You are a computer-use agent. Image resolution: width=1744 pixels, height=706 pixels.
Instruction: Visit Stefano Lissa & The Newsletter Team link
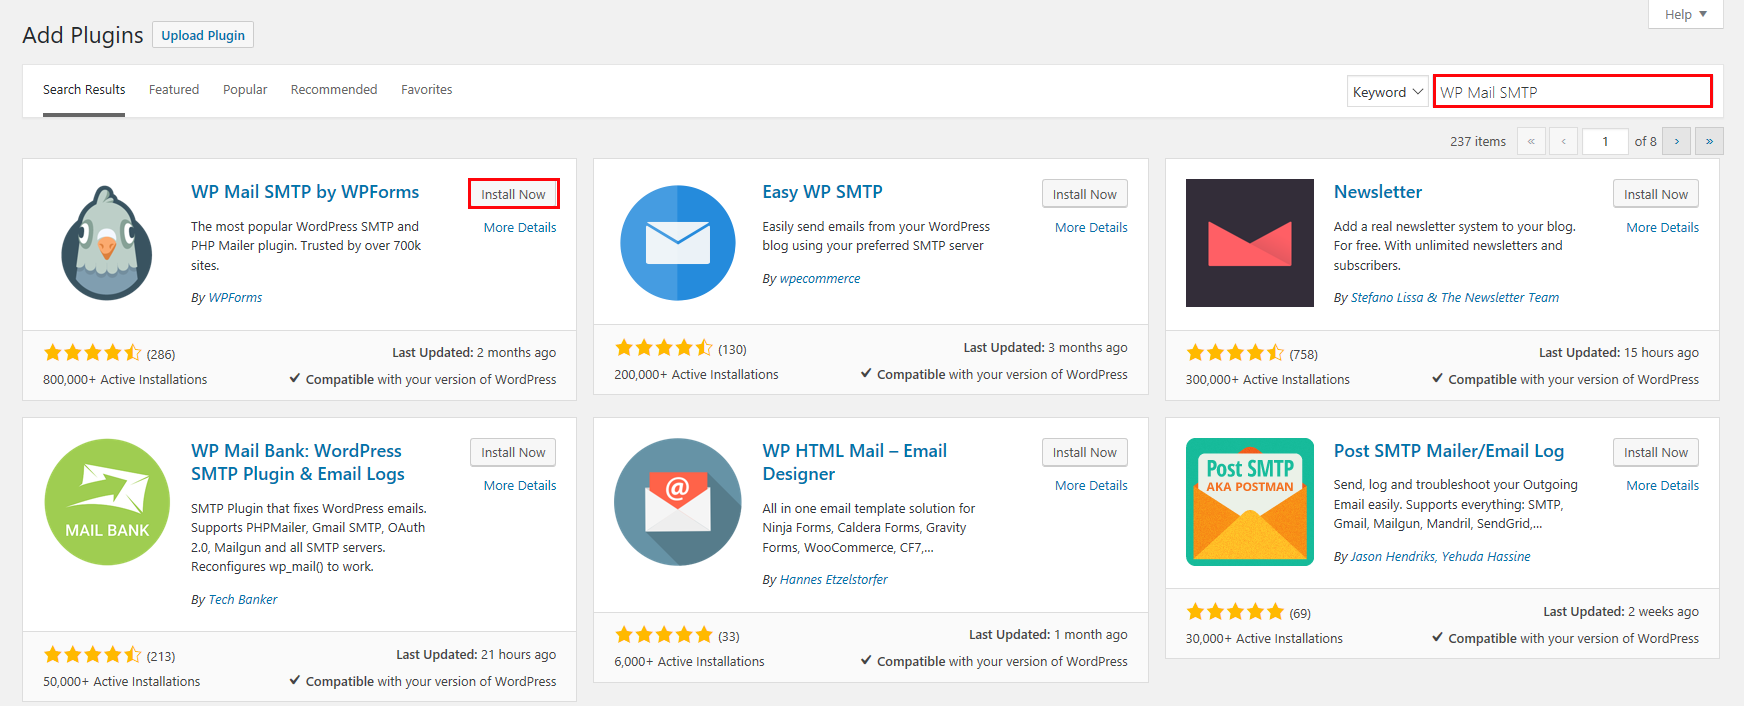1455,298
